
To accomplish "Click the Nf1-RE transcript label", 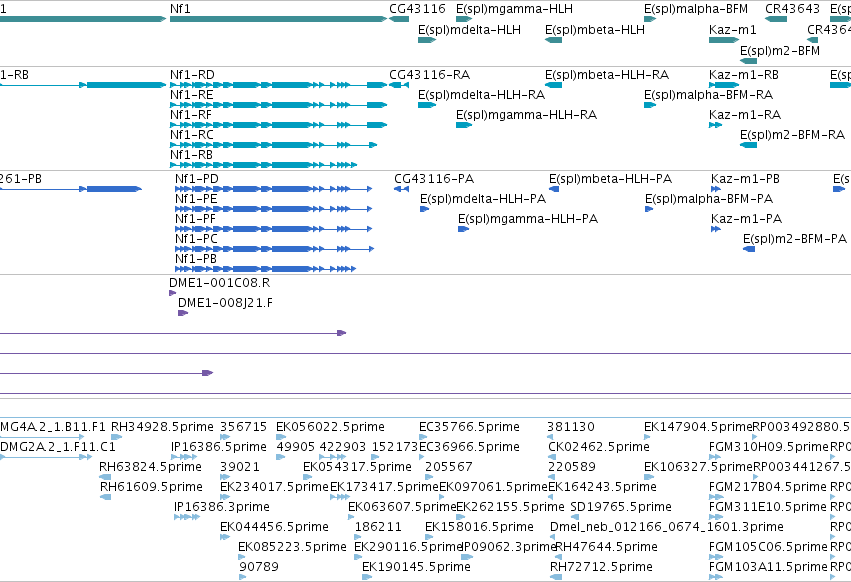I will coord(192,95).
